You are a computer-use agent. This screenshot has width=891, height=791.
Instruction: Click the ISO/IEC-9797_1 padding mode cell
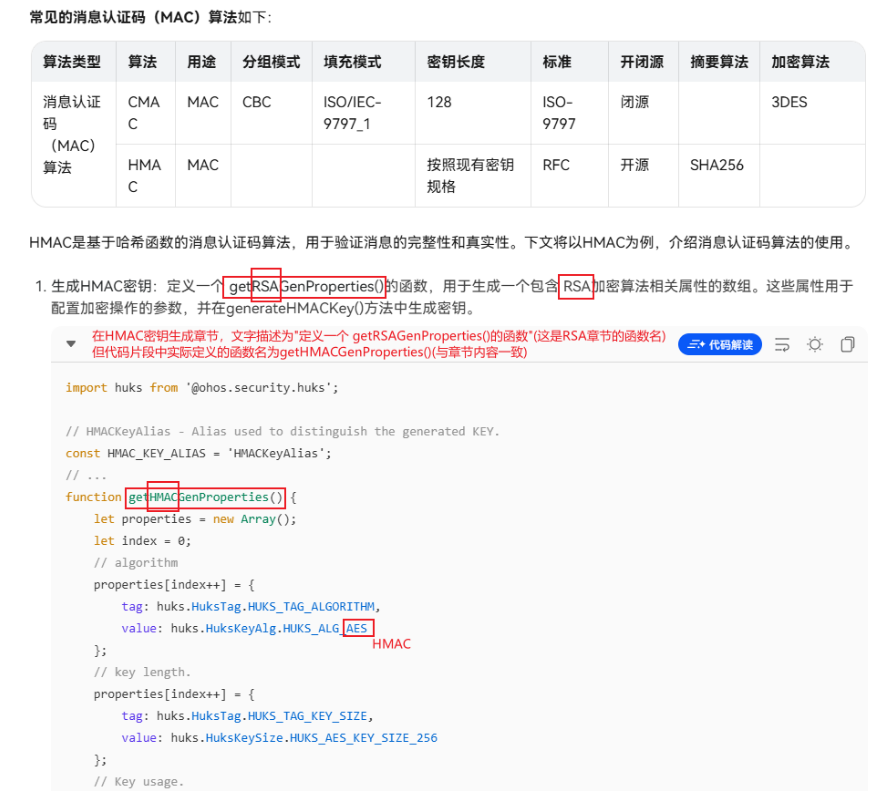352,113
